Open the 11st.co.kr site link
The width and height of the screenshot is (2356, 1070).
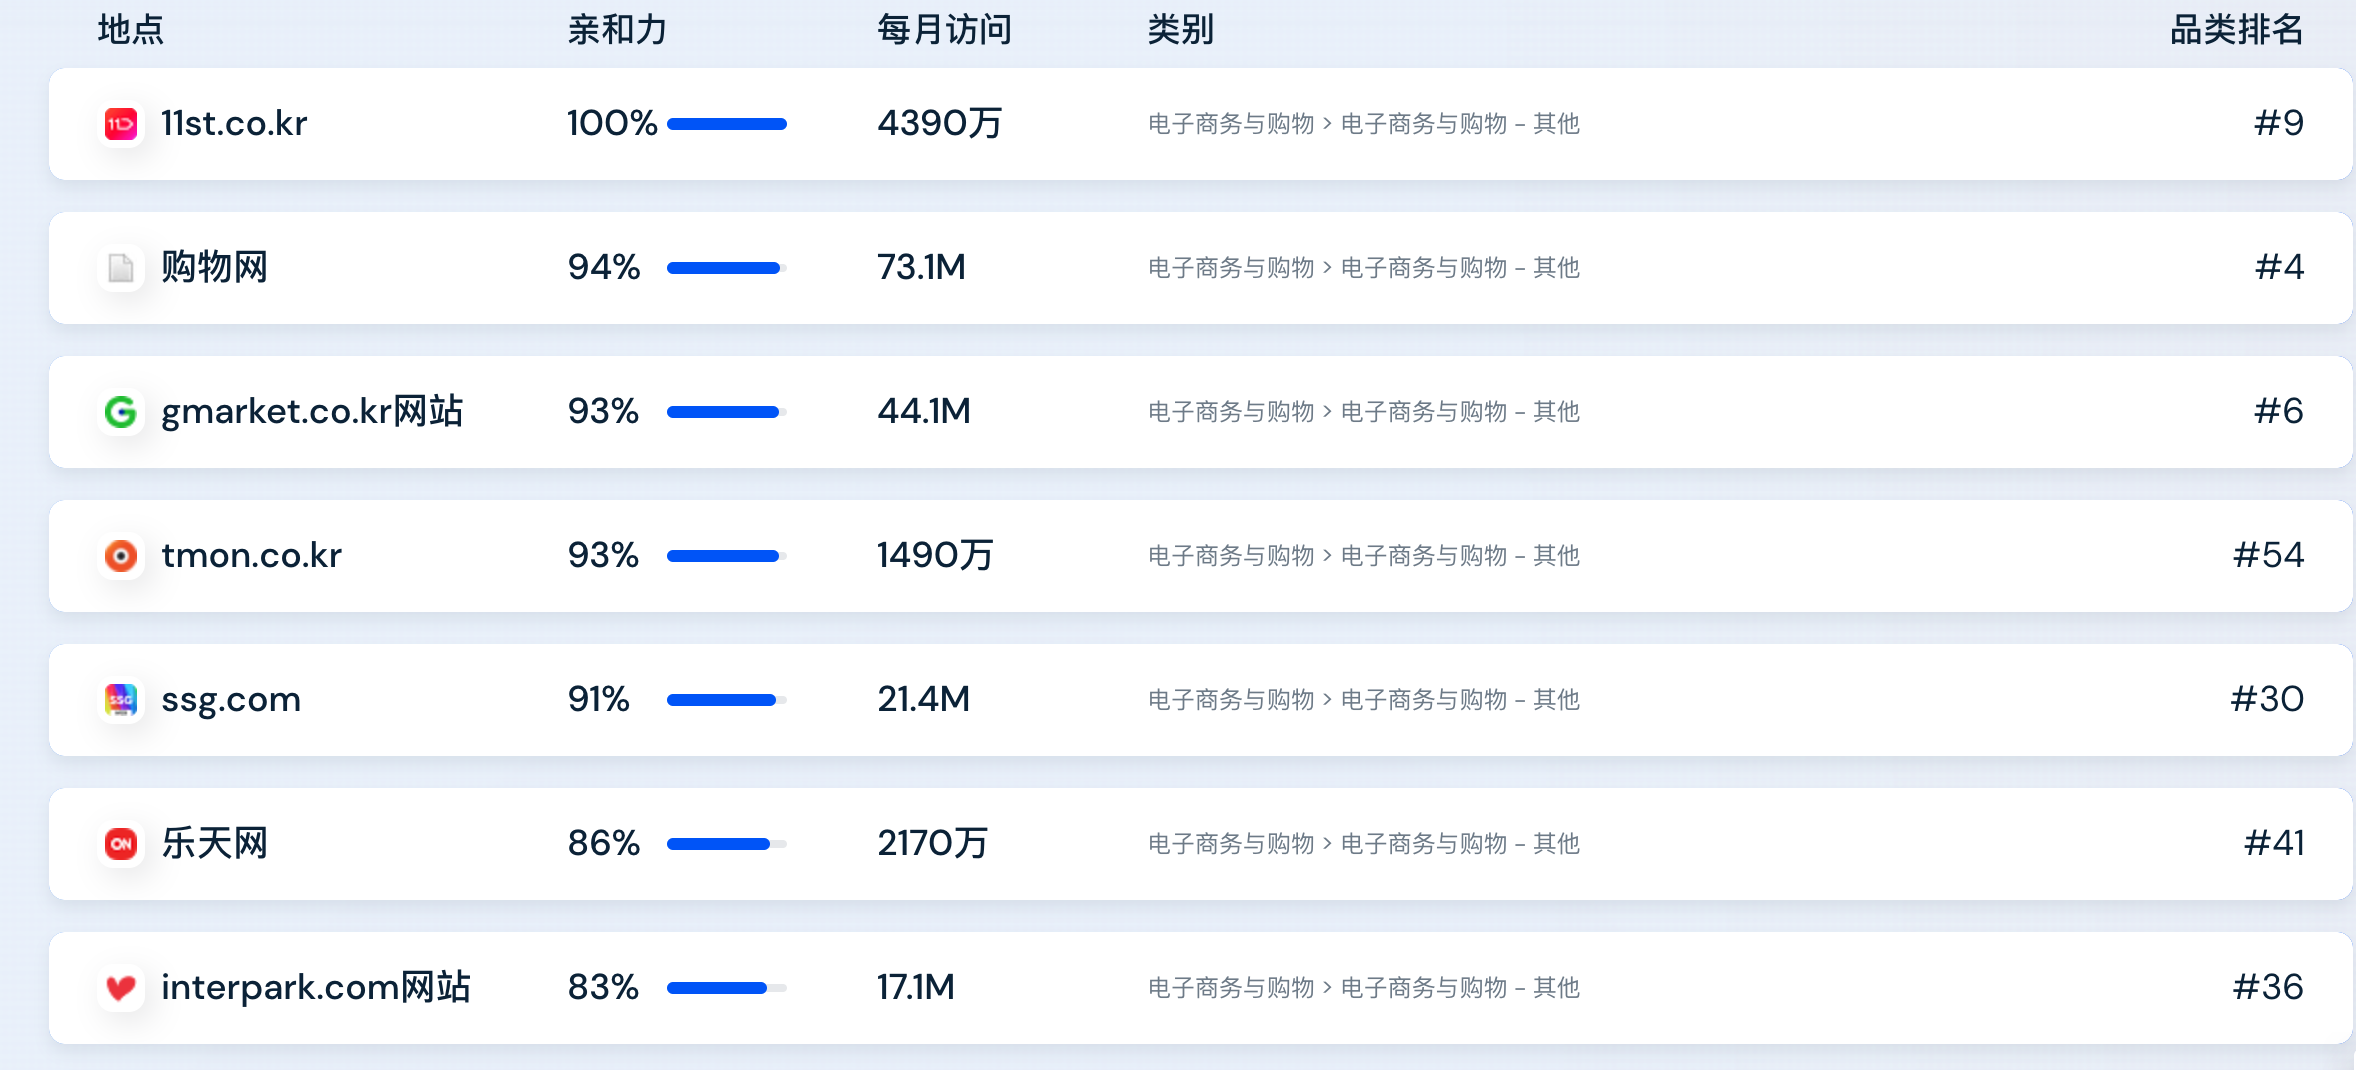(234, 123)
